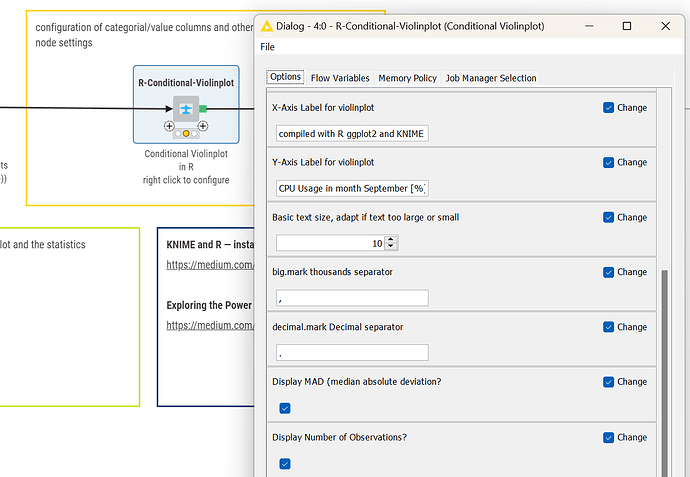Toggle Change checkbox for decimal.mark separator

click(609, 327)
